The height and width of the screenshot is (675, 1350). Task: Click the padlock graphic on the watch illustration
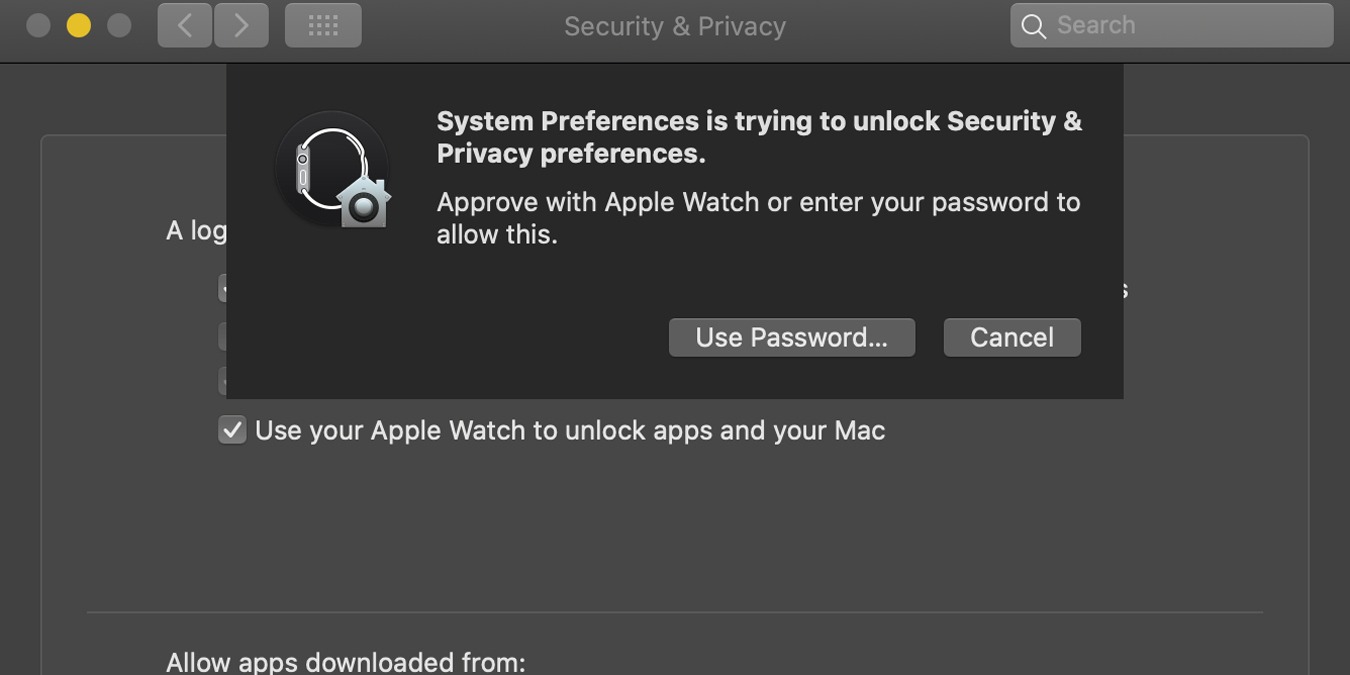(x=364, y=203)
